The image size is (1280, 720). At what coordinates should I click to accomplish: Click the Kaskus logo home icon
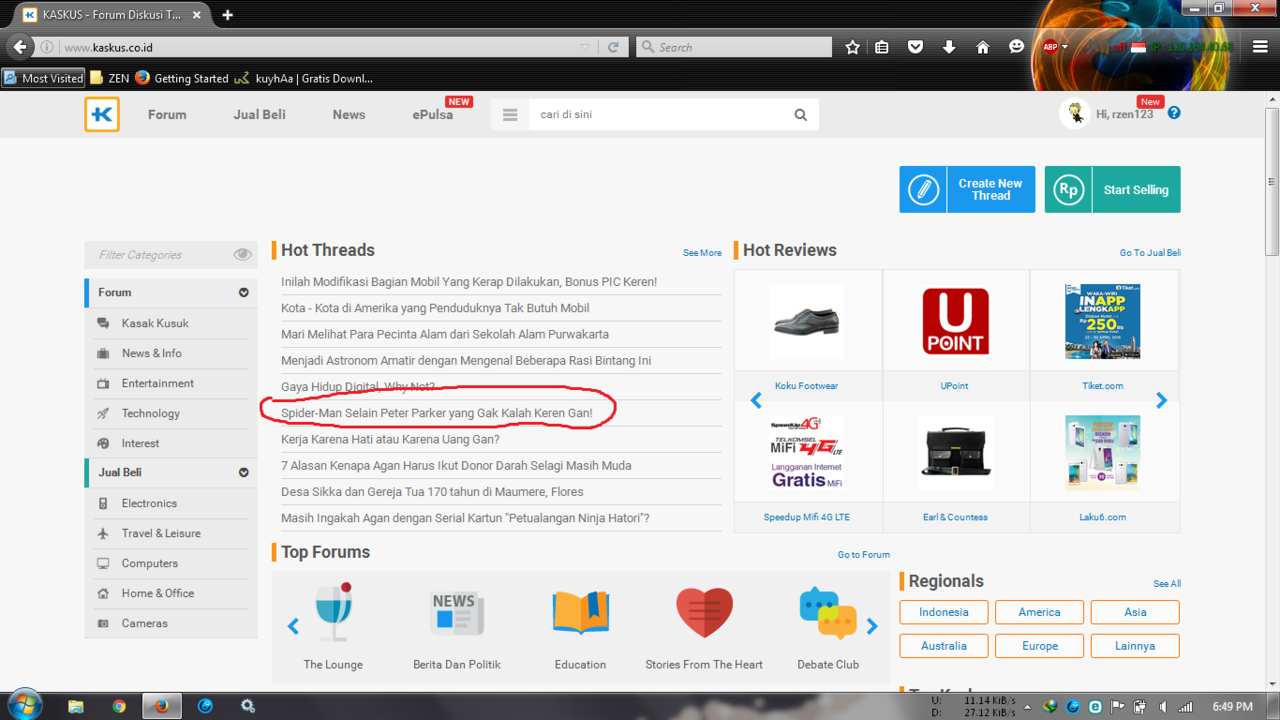pyautogui.click(x=102, y=114)
